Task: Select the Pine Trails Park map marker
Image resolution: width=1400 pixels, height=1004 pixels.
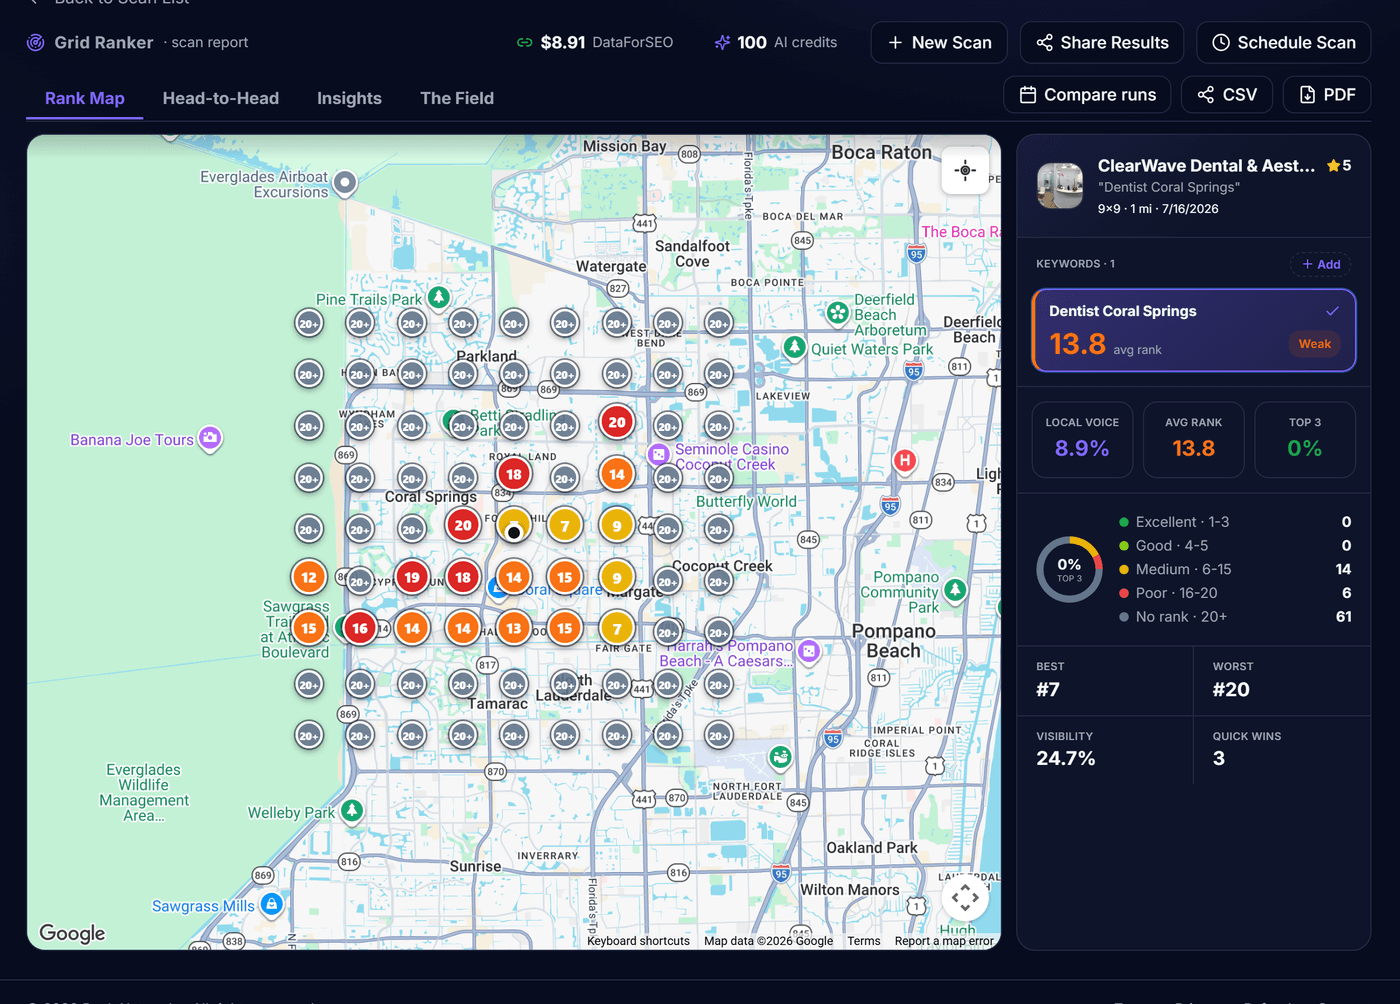Action: click(x=438, y=297)
